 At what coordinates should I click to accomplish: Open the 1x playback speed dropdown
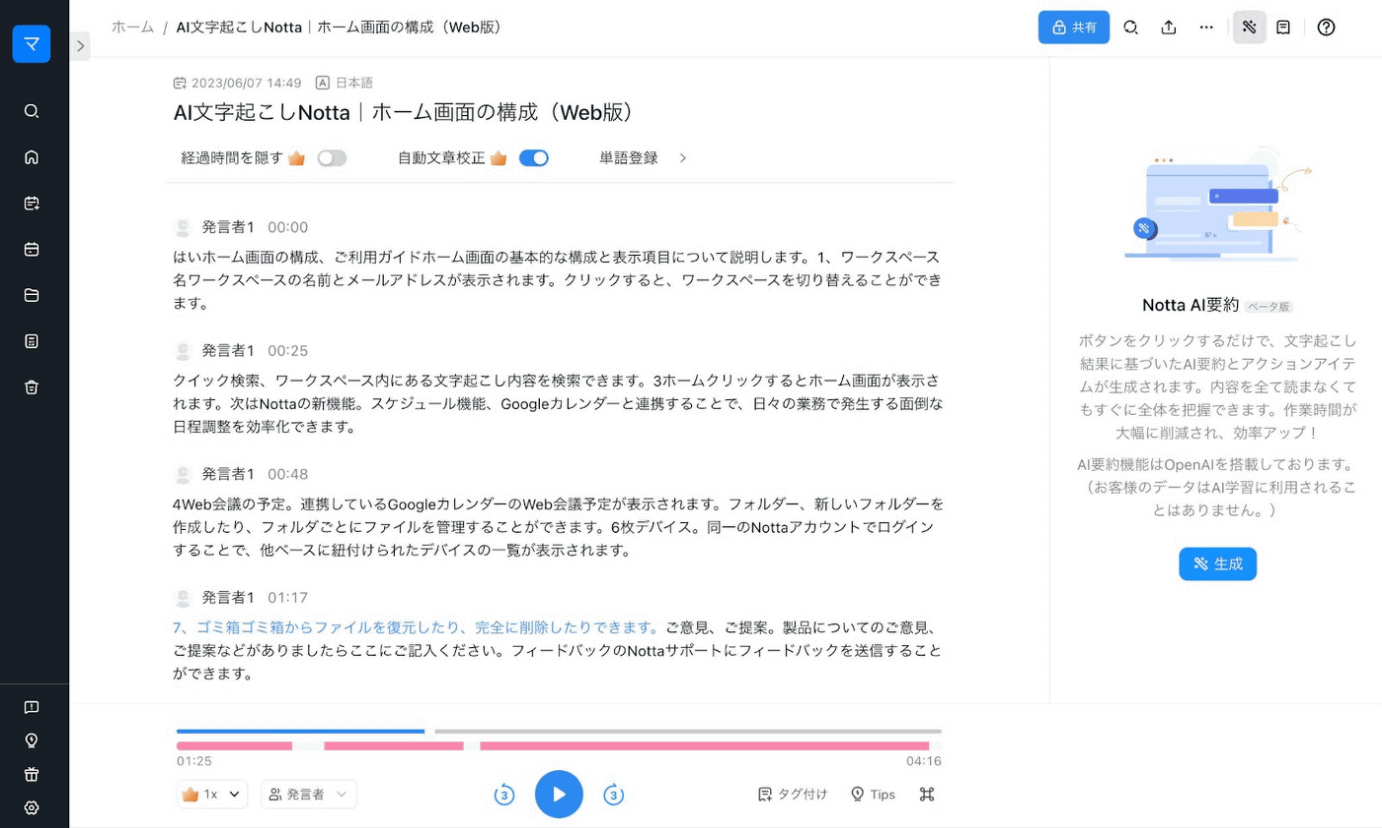212,794
